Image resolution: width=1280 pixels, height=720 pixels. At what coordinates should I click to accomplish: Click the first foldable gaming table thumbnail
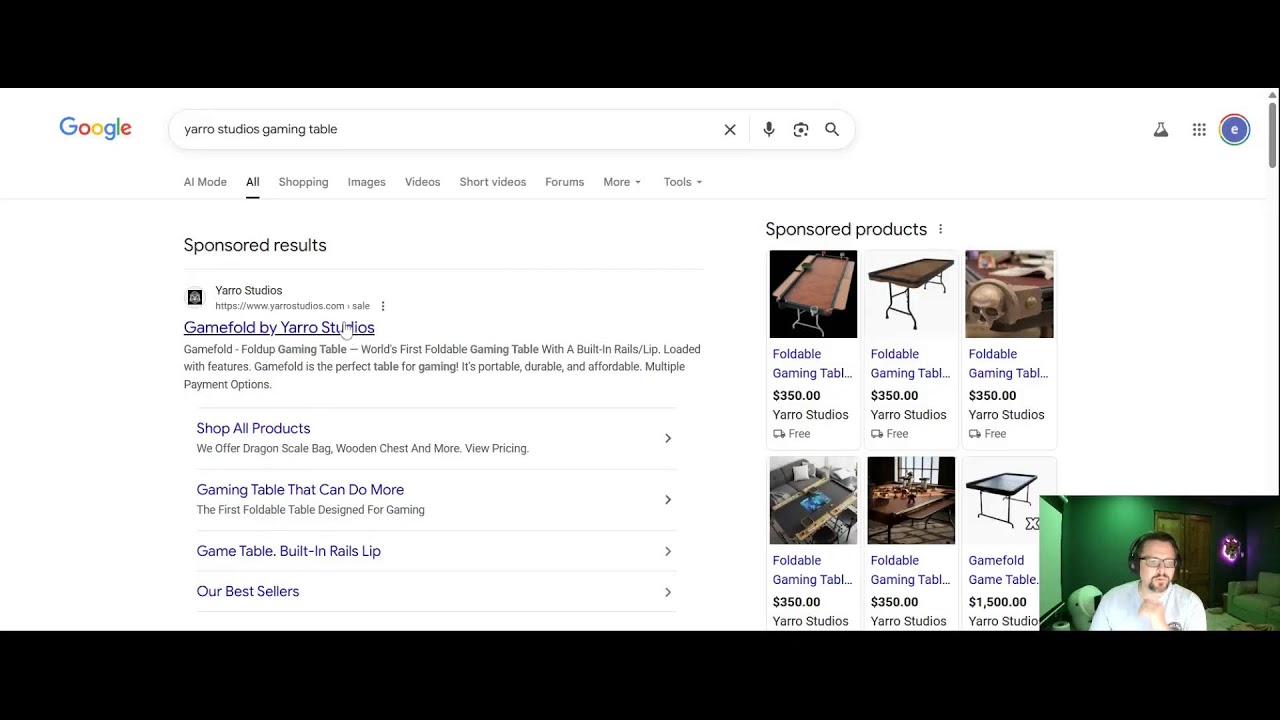point(813,294)
